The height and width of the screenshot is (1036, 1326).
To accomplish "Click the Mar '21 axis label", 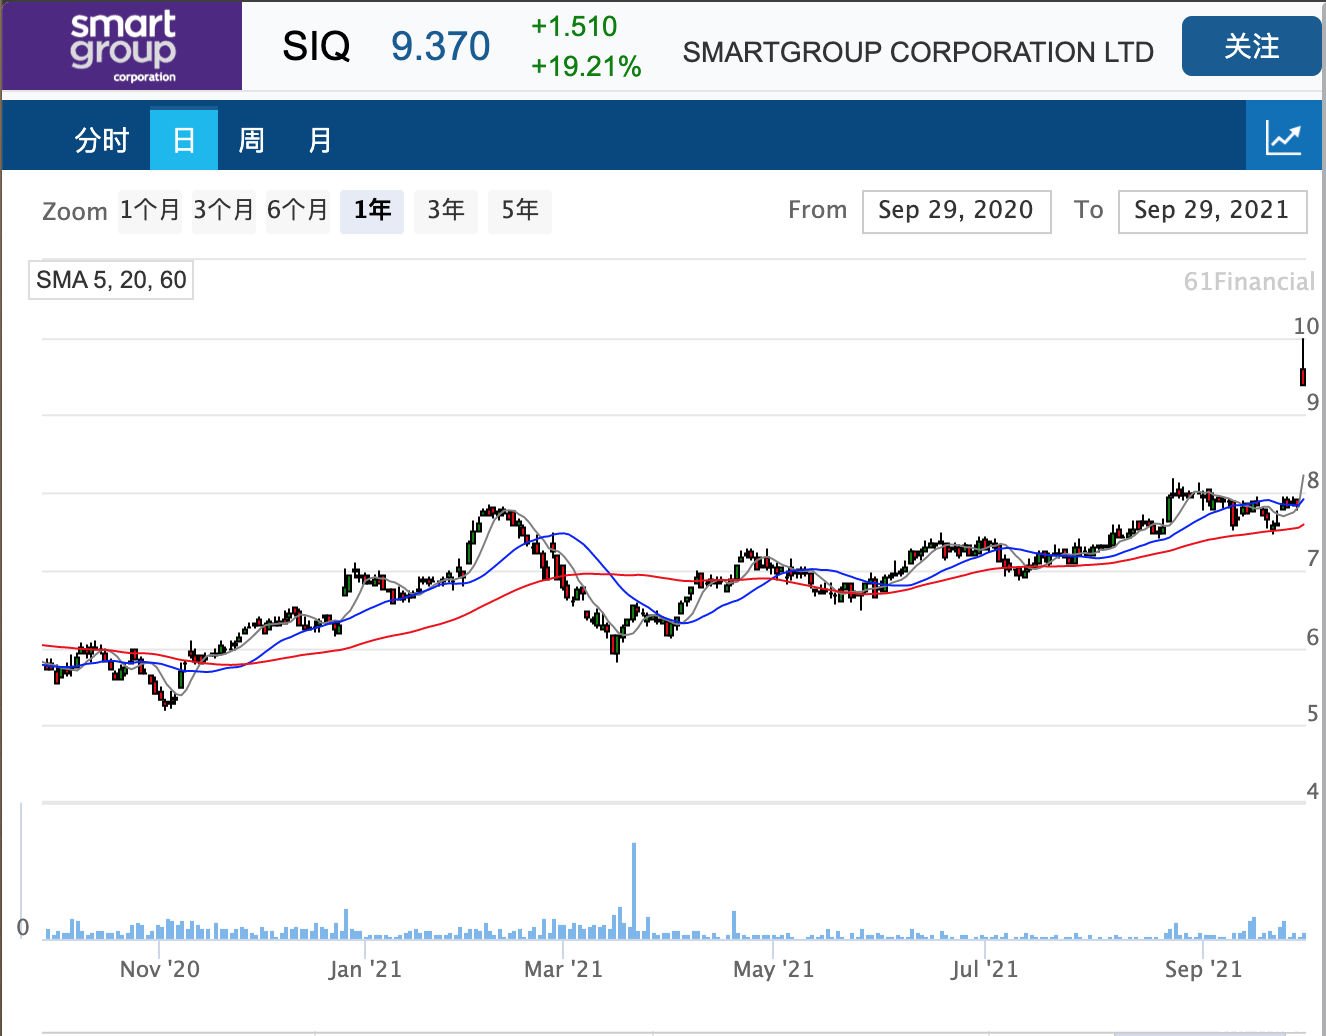I will tap(563, 969).
